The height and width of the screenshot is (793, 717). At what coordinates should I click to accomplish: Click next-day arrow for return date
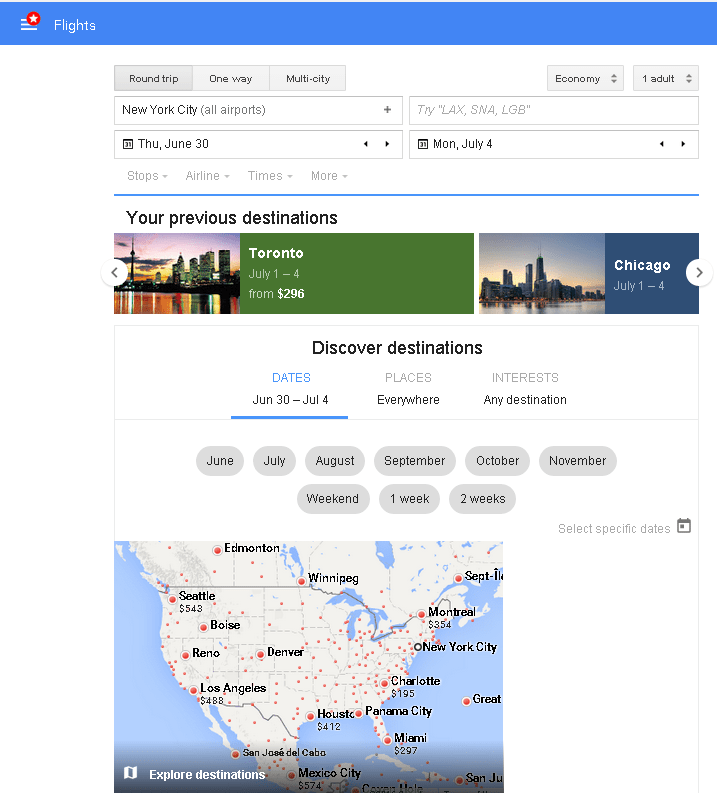[x=683, y=144]
